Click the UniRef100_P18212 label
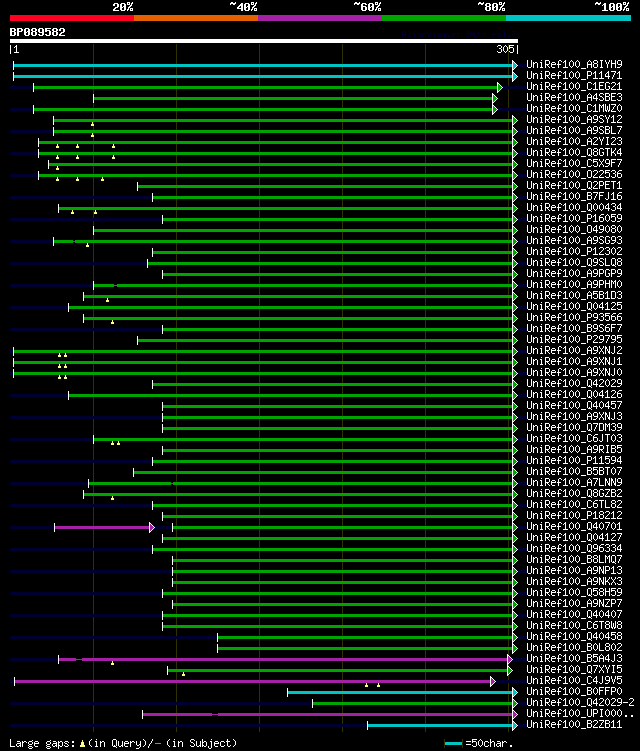Screen dimensions: 640x751 pos(574,516)
